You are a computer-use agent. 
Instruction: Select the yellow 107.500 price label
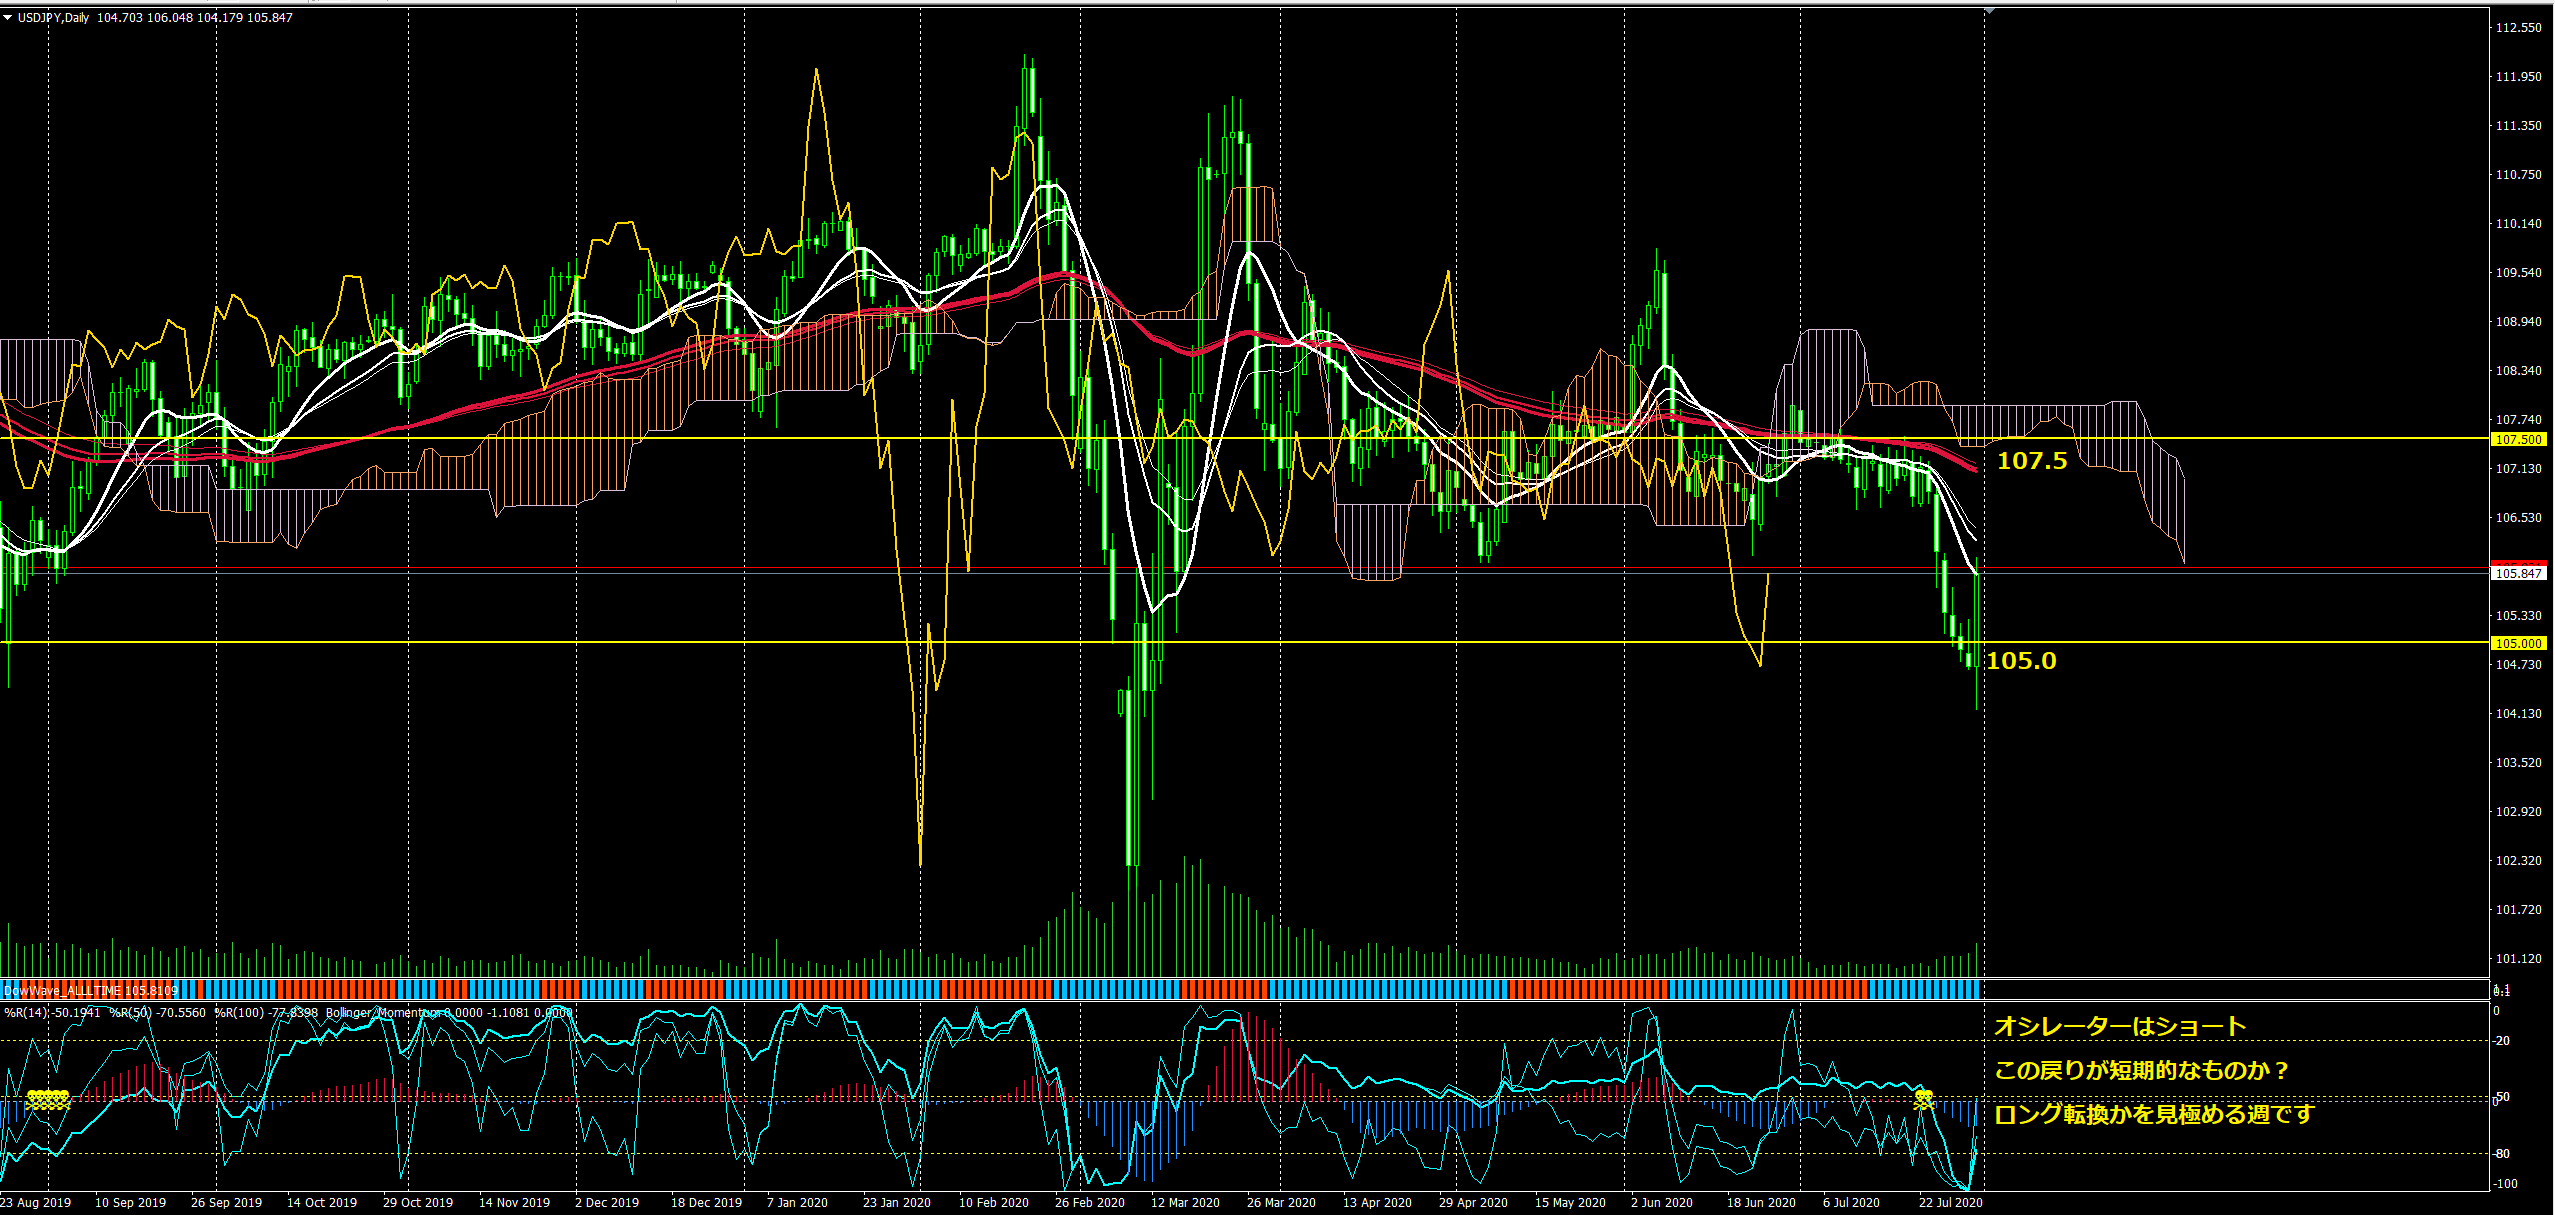pos(2518,439)
